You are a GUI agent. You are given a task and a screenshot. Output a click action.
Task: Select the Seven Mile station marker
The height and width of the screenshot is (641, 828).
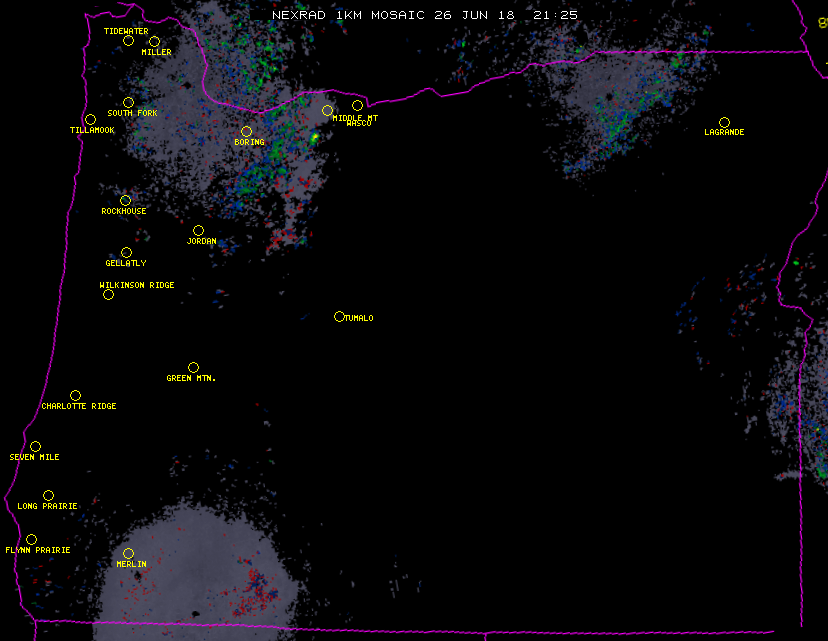(35, 447)
